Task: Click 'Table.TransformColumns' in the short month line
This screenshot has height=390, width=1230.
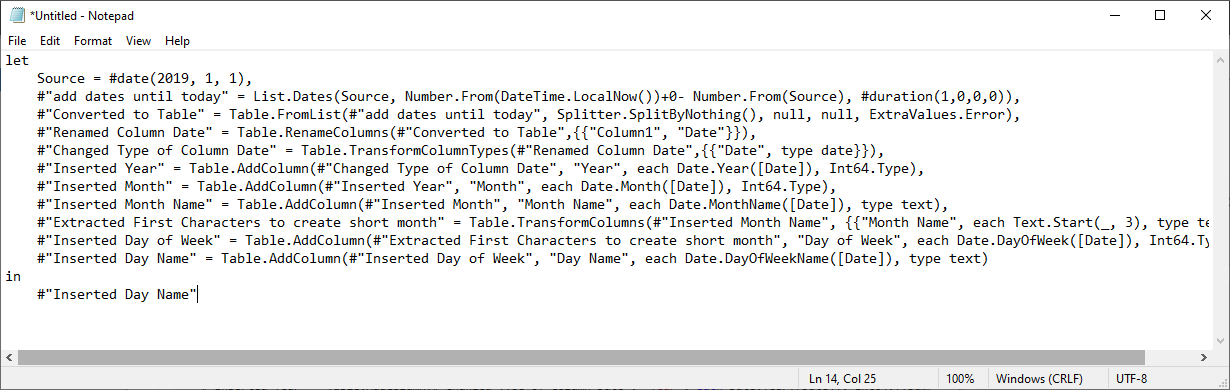Action: 557,222
